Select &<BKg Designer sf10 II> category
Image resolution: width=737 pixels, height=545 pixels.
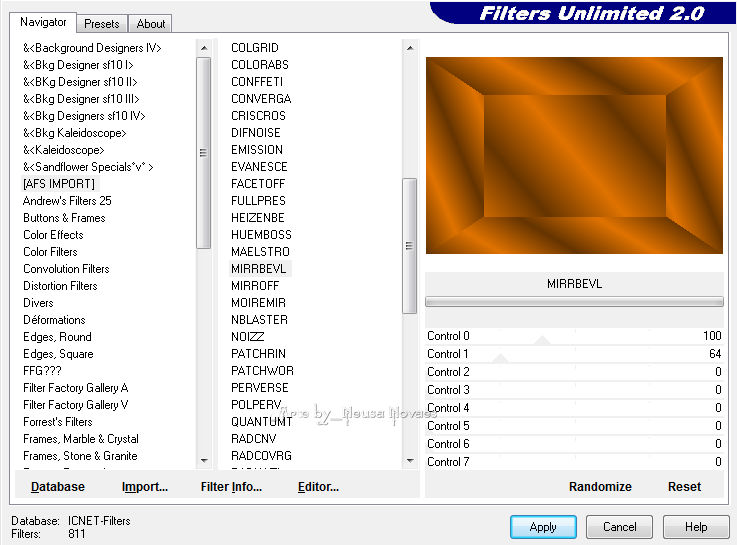point(80,82)
